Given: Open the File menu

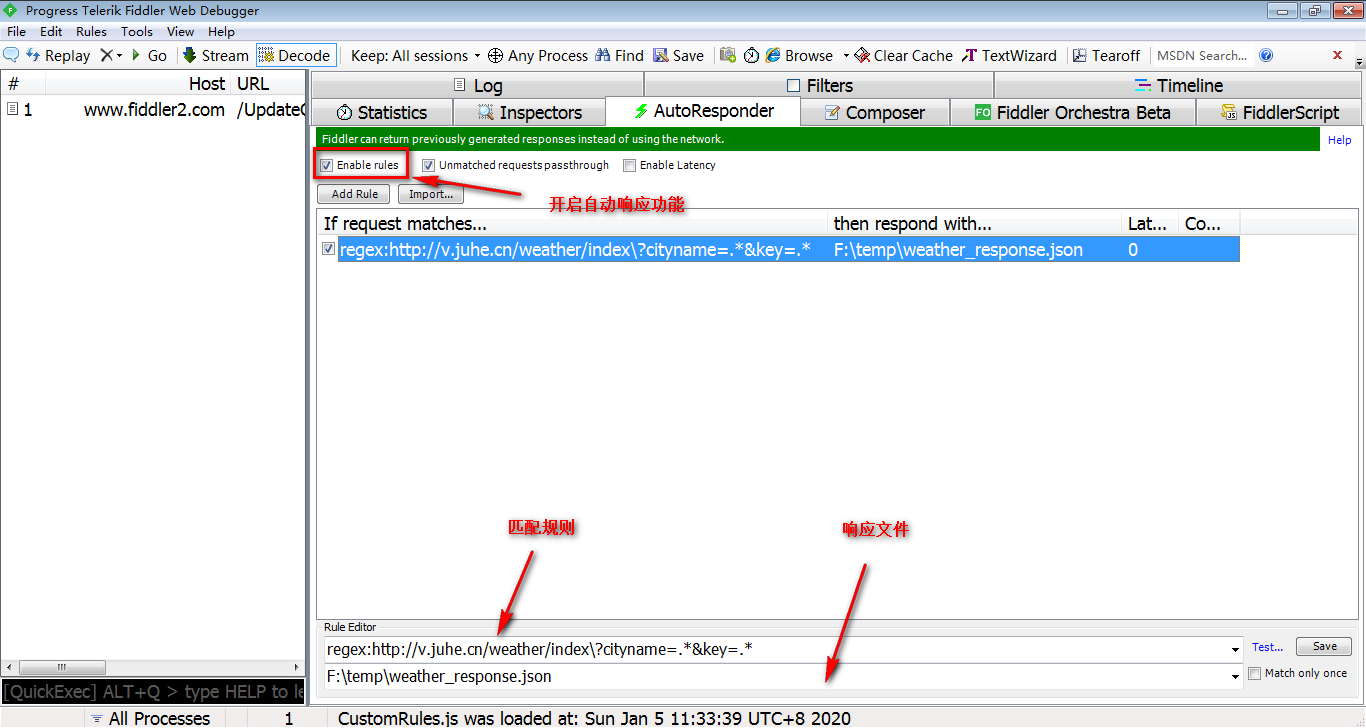Looking at the screenshot, I should pos(16,31).
